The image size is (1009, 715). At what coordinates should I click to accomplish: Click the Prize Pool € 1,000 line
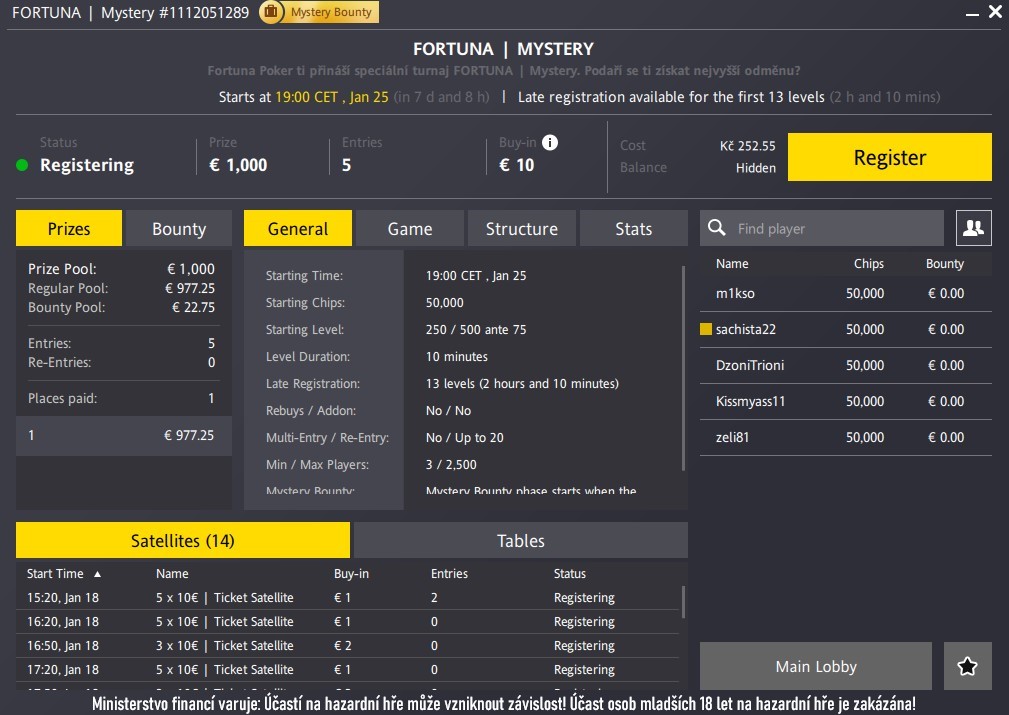pos(121,269)
